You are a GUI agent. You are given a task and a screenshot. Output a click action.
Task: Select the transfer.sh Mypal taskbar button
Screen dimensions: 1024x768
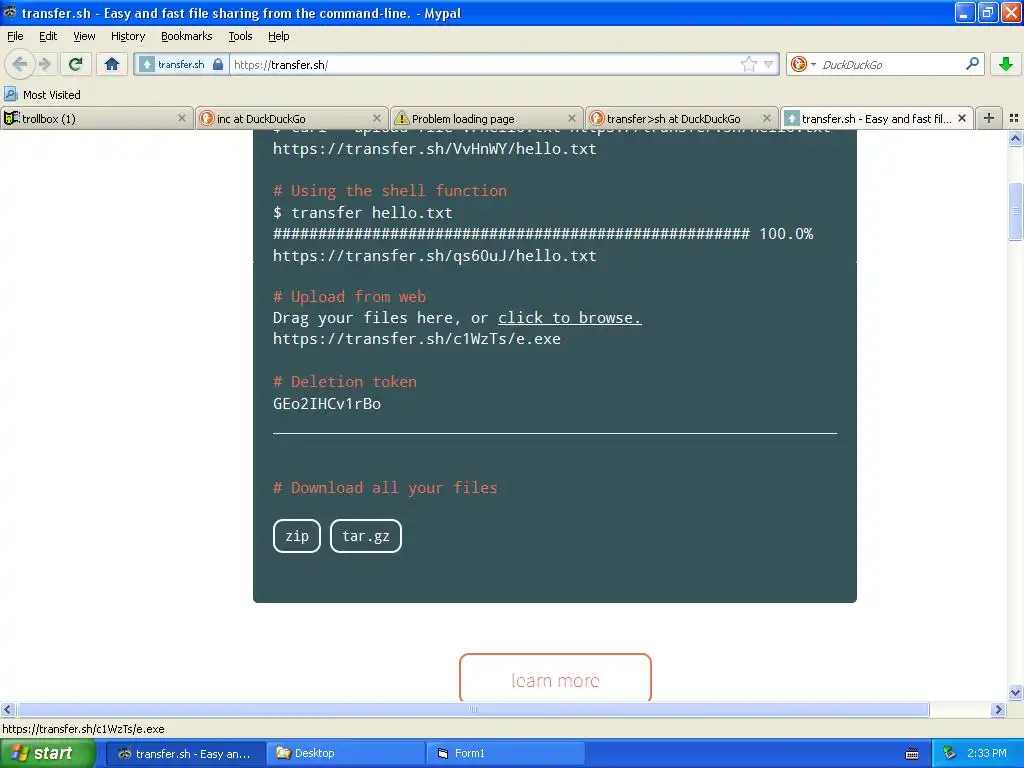tap(185, 754)
